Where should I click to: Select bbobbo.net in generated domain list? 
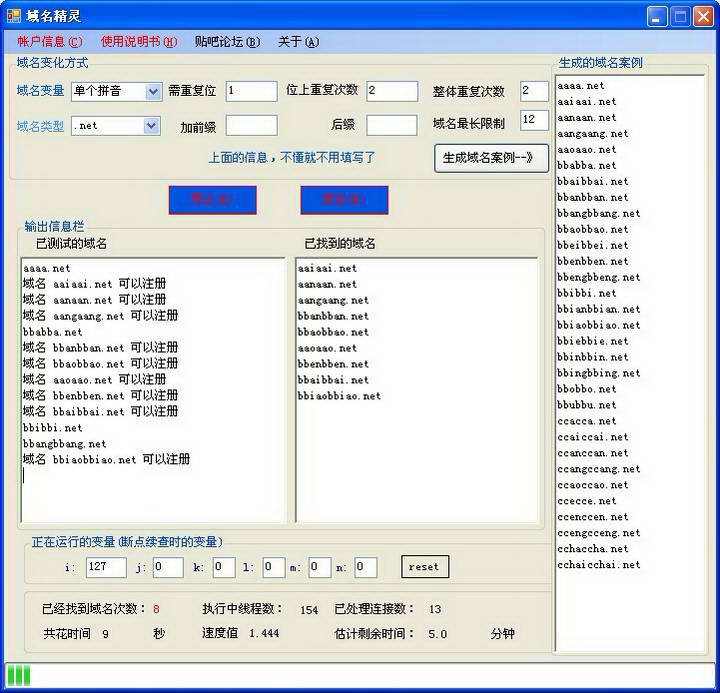[x=586, y=389]
